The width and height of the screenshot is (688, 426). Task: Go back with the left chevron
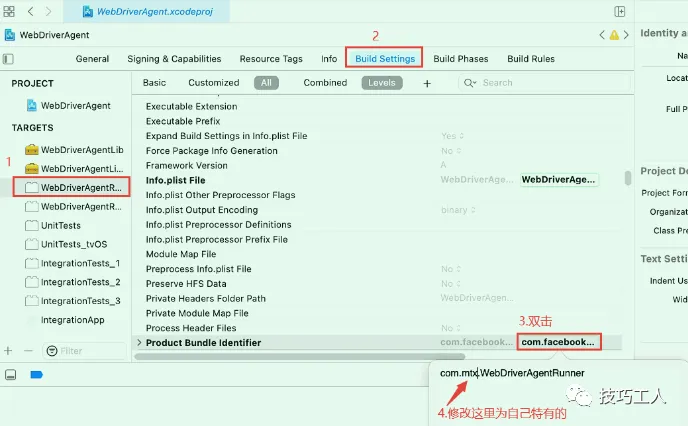(x=30, y=11)
